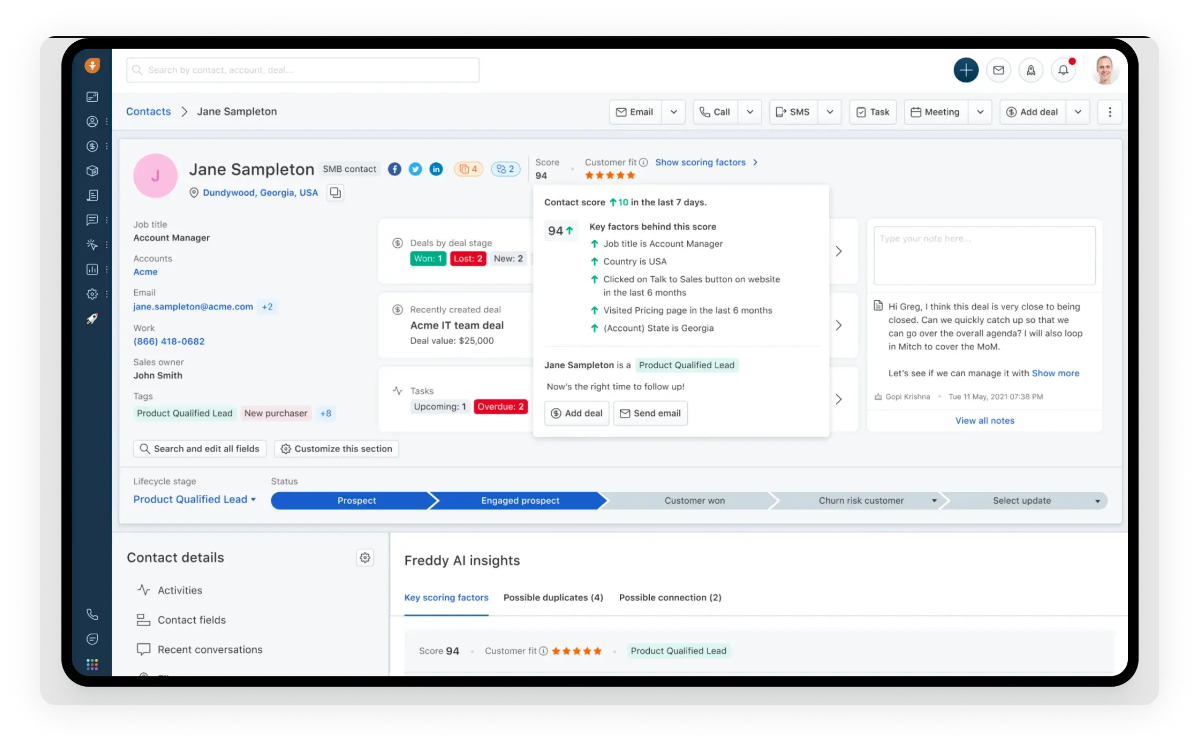Open View all notes link
1199x749 pixels.
click(985, 421)
